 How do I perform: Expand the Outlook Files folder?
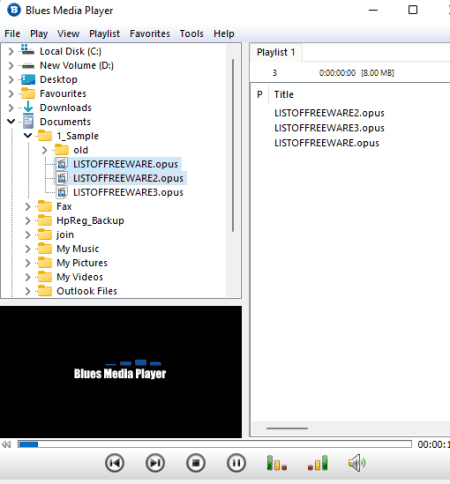point(28,291)
